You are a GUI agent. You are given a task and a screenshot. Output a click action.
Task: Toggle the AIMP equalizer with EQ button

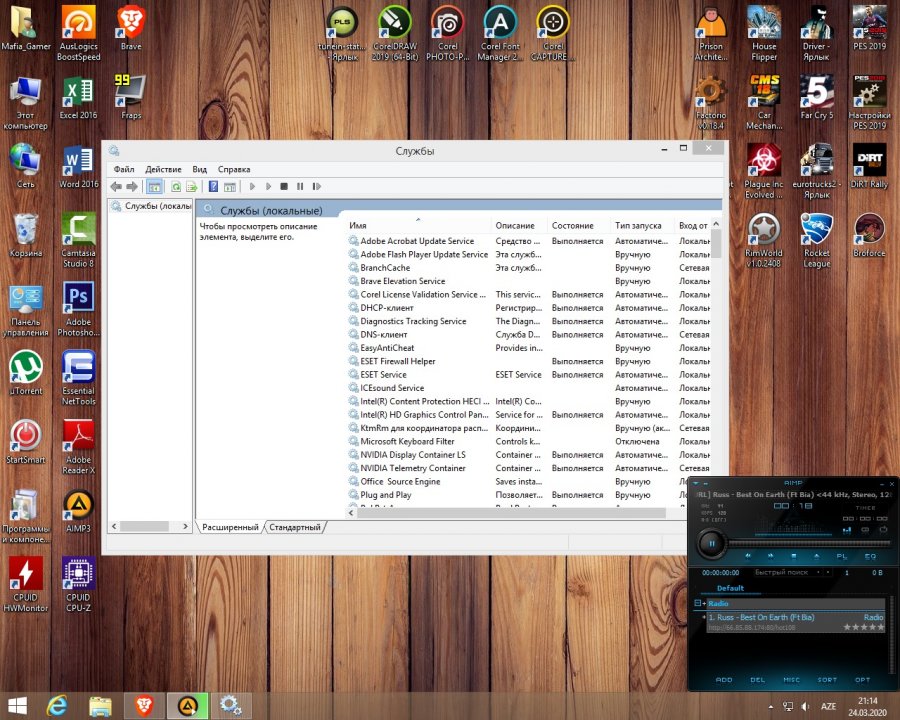870,555
